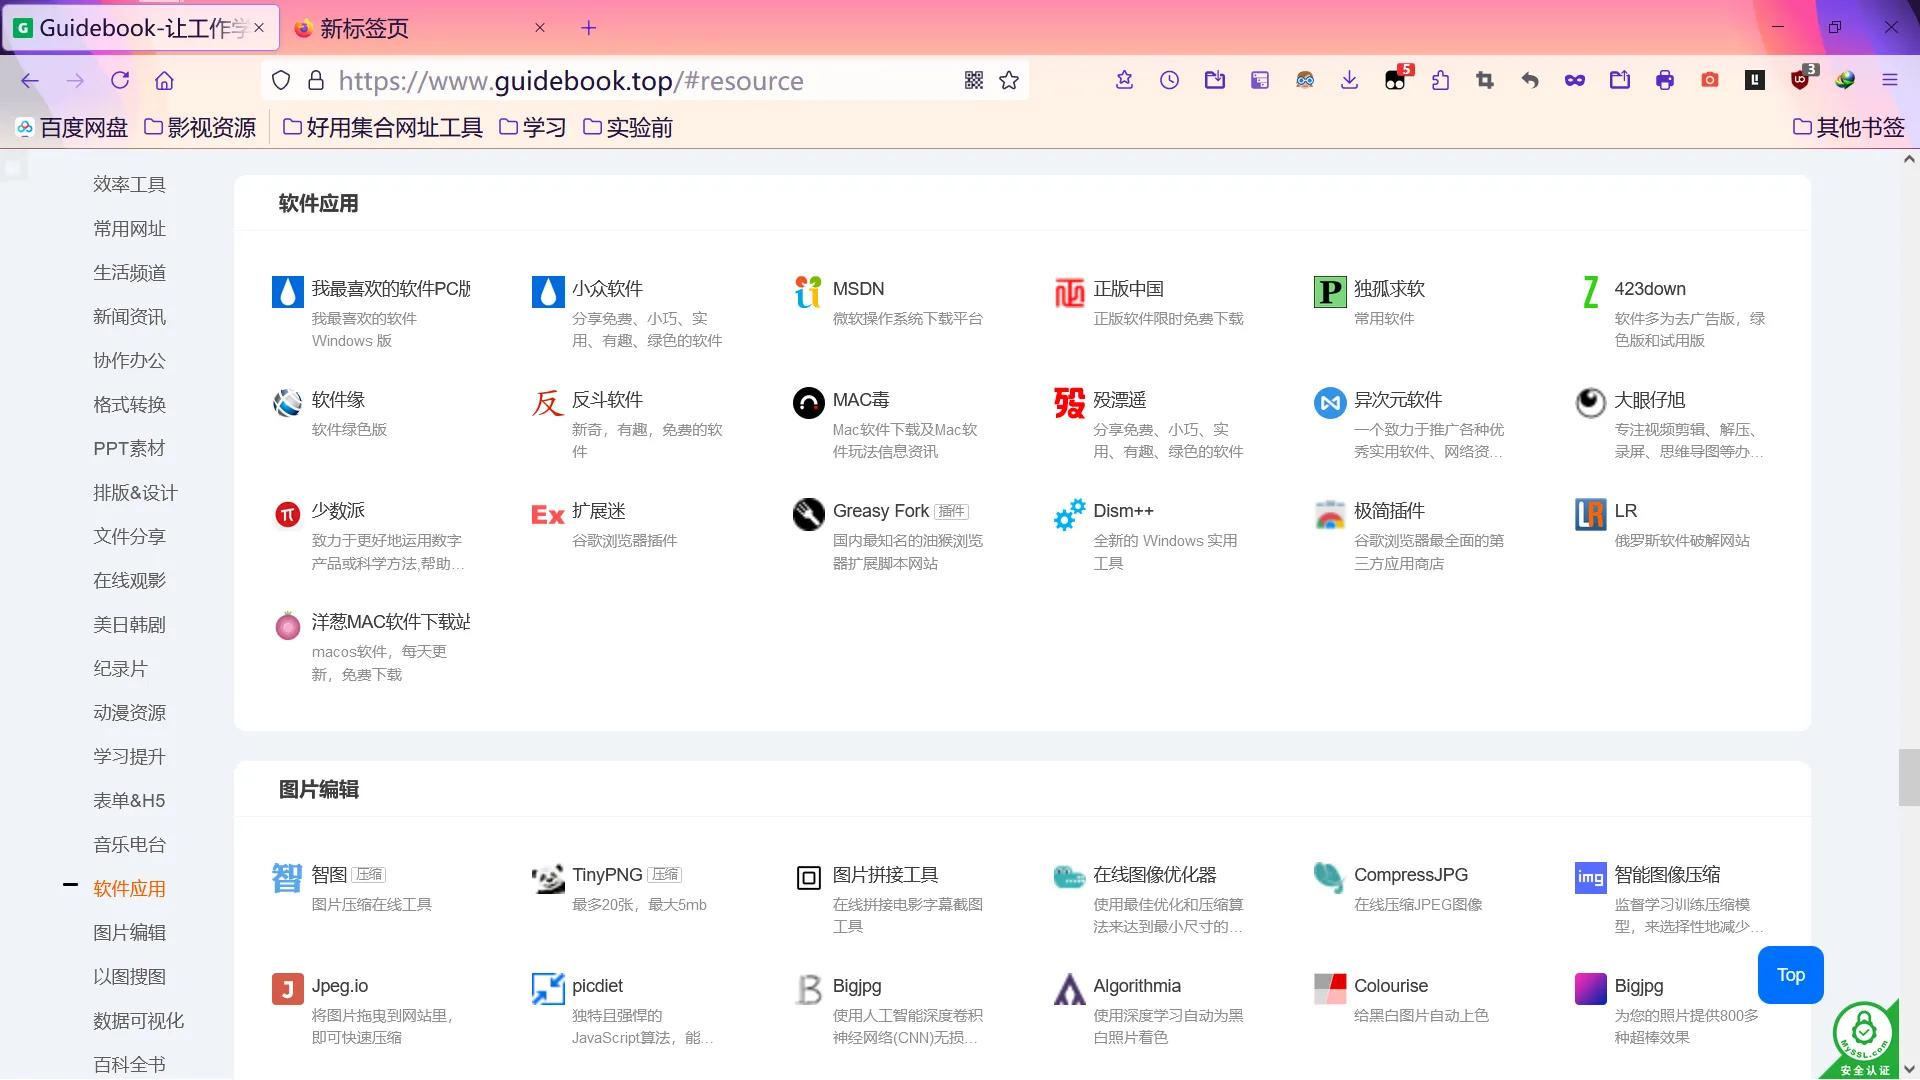
Task: Click the QR code icon in address bar
Action: click(973, 80)
